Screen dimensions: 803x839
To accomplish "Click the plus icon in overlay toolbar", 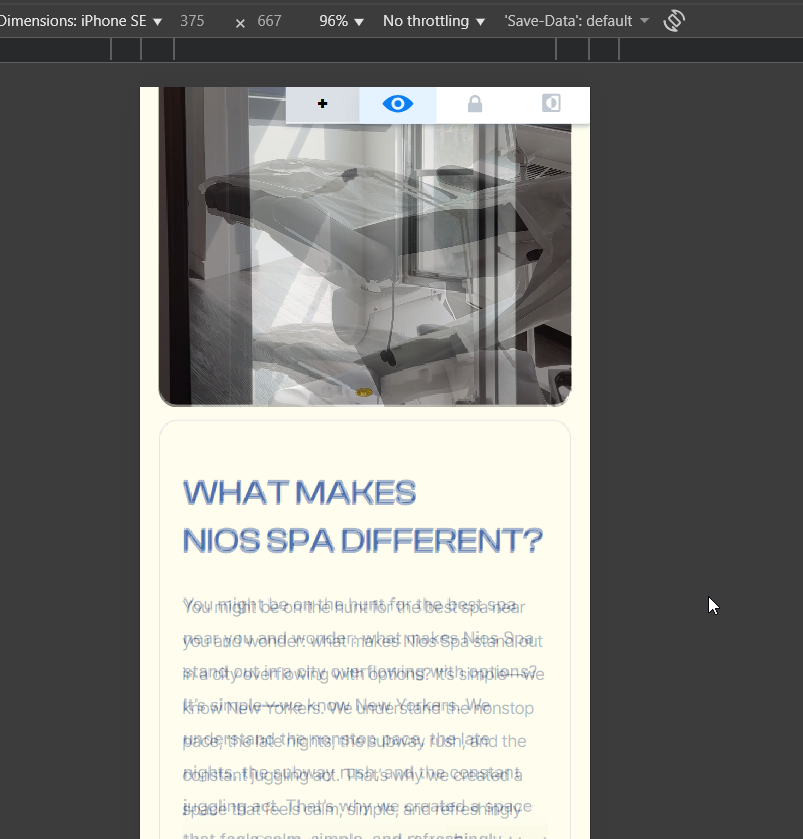I will [322, 104].
